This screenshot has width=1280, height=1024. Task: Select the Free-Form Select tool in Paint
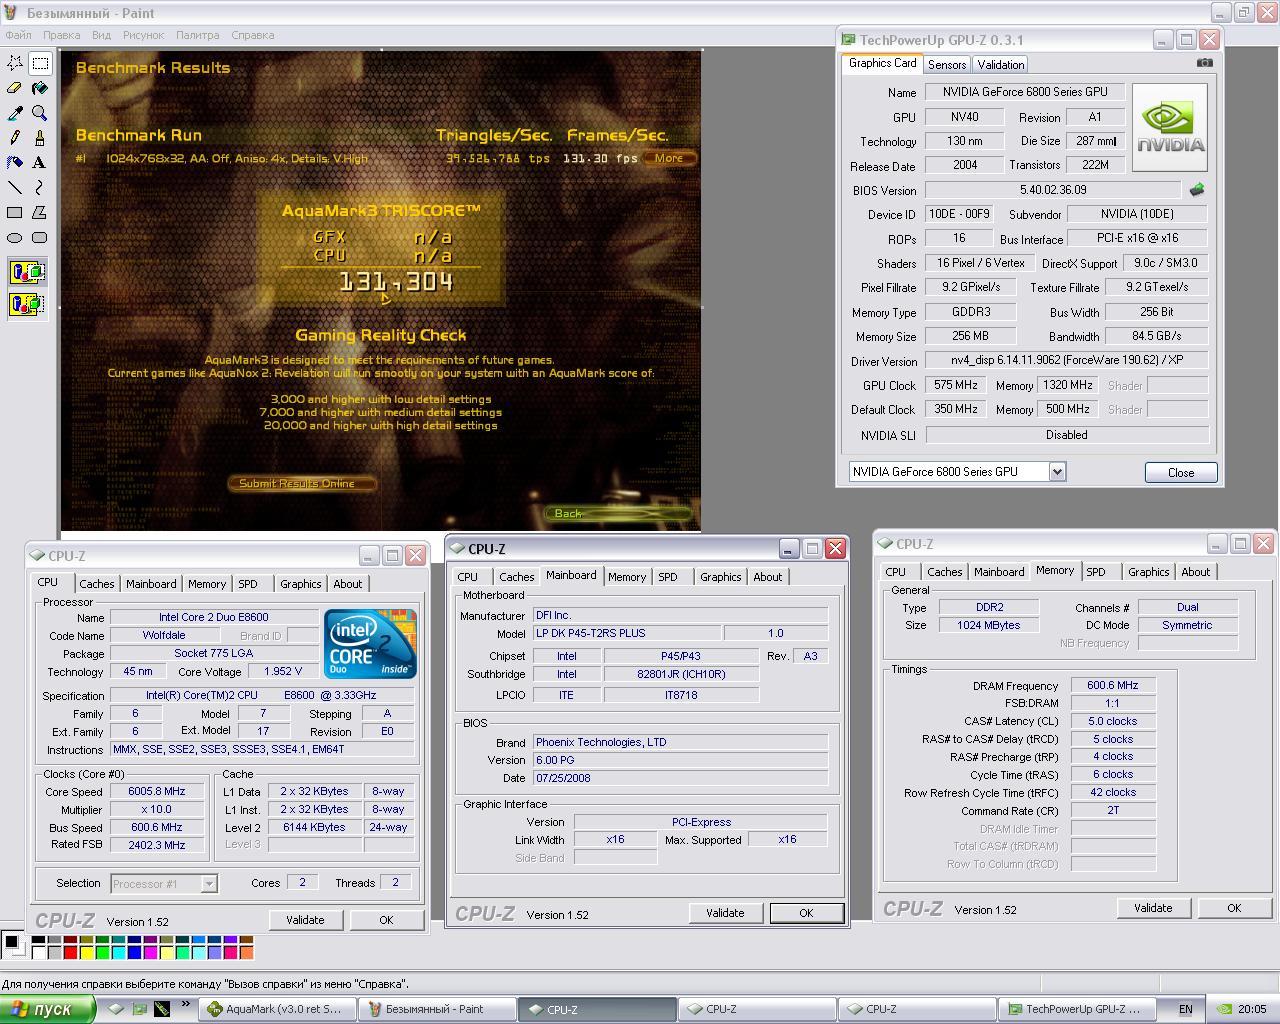(x=15, y=63)
